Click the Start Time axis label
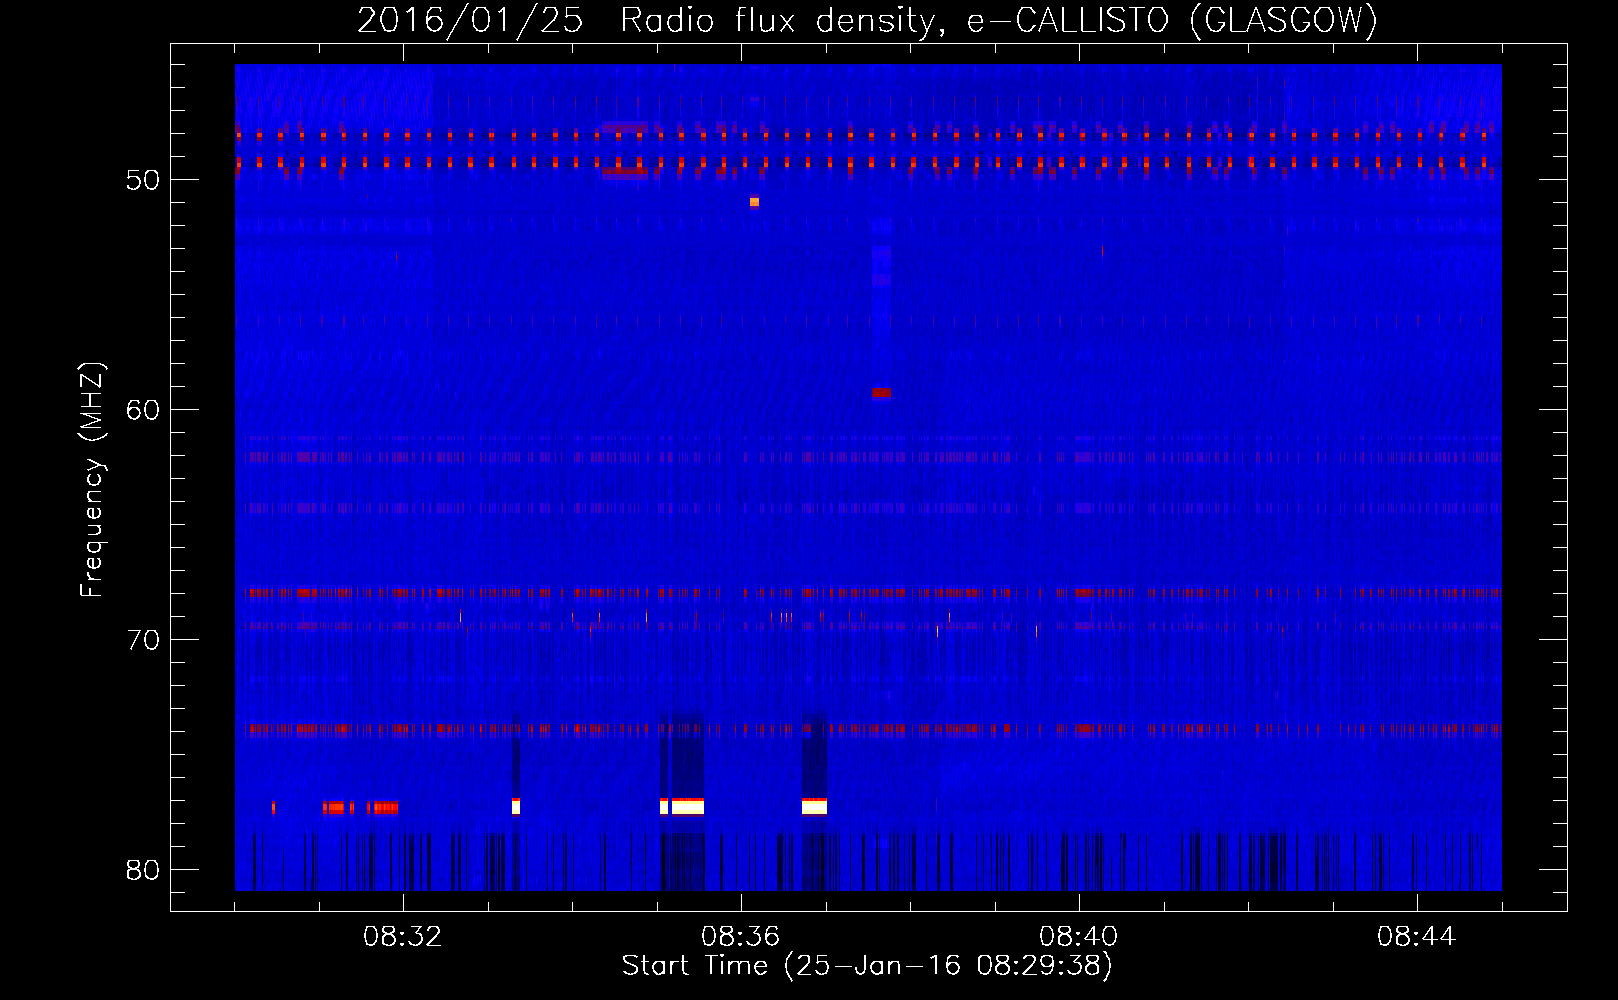1618x1000 pixels. (x=867, y=966)
